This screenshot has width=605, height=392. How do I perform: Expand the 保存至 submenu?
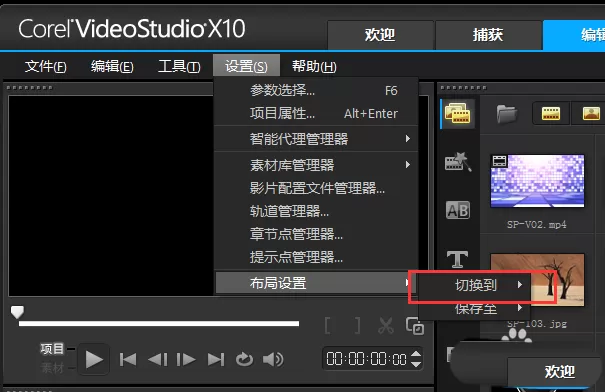click(x=475, y=308)
